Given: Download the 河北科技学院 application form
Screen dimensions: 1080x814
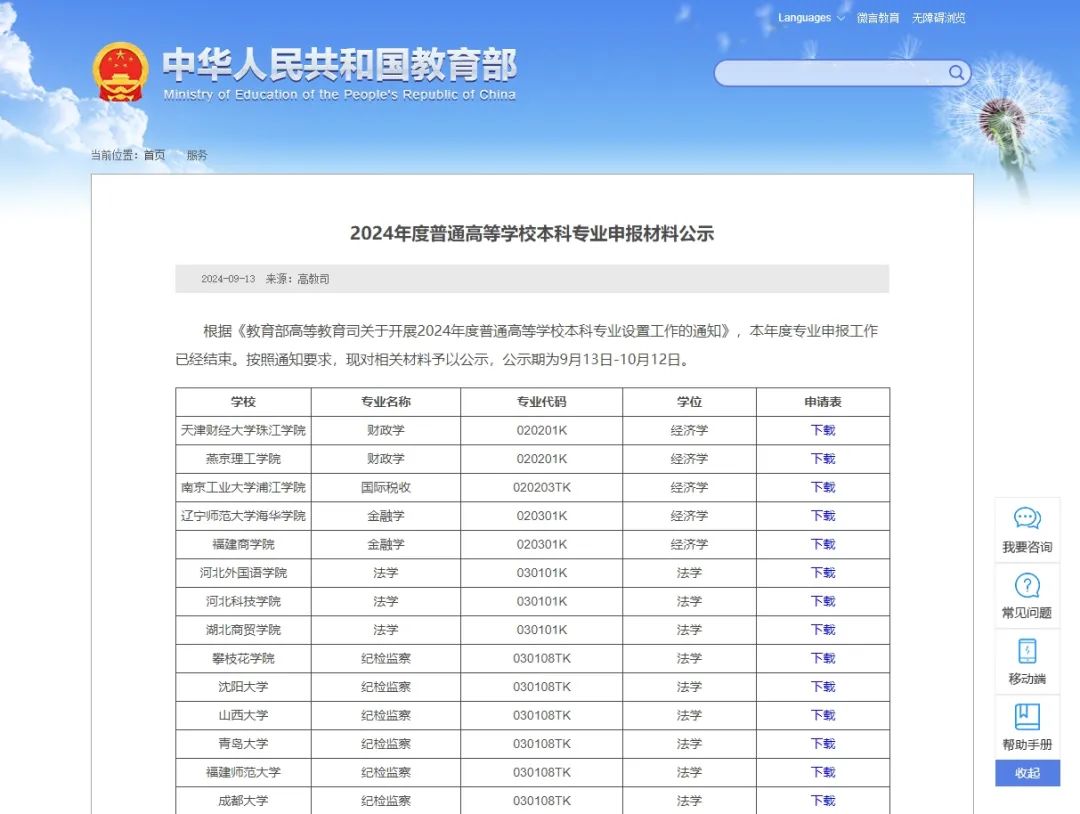Looking at the screenshot, I should click(x=822, y=601).
